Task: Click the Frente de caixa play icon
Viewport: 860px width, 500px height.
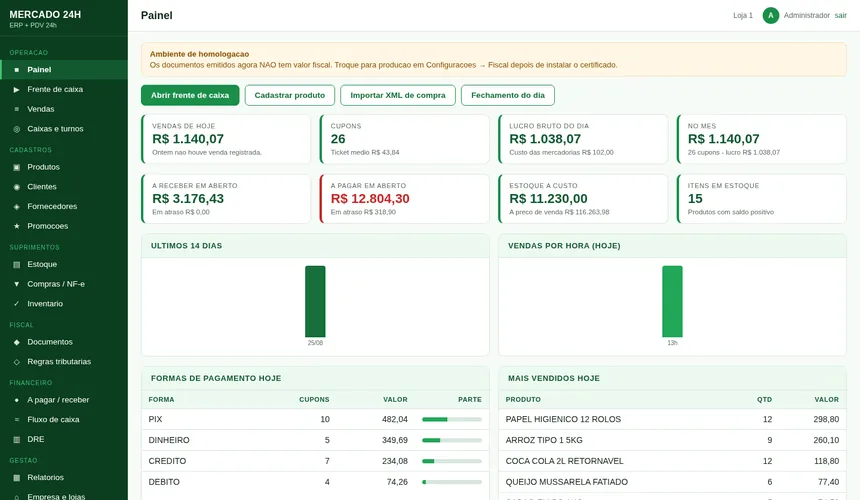Action: 16,89
